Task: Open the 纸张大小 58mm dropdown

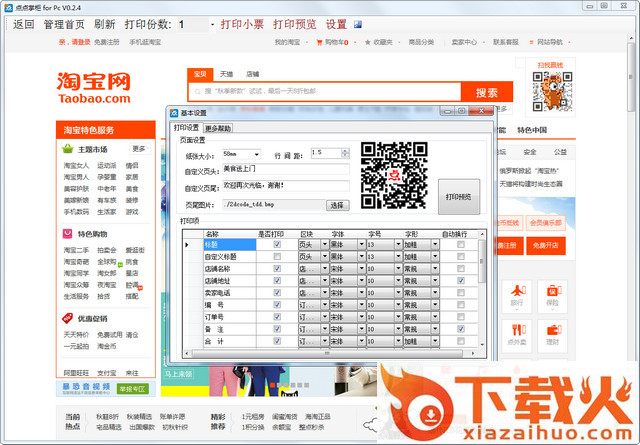Action: 256,154
